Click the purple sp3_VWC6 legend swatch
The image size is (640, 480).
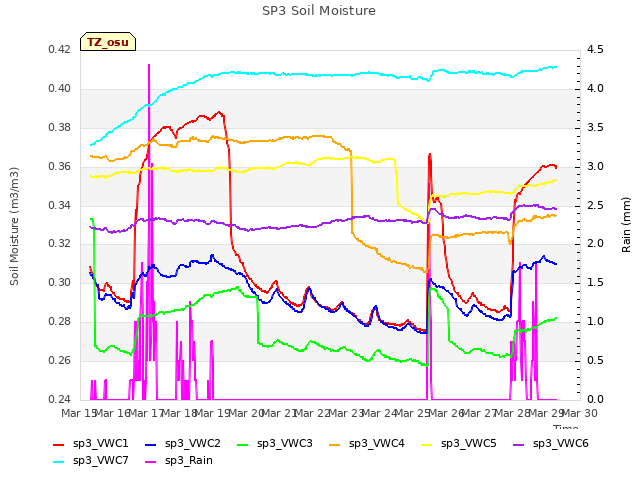coord(519,444)
